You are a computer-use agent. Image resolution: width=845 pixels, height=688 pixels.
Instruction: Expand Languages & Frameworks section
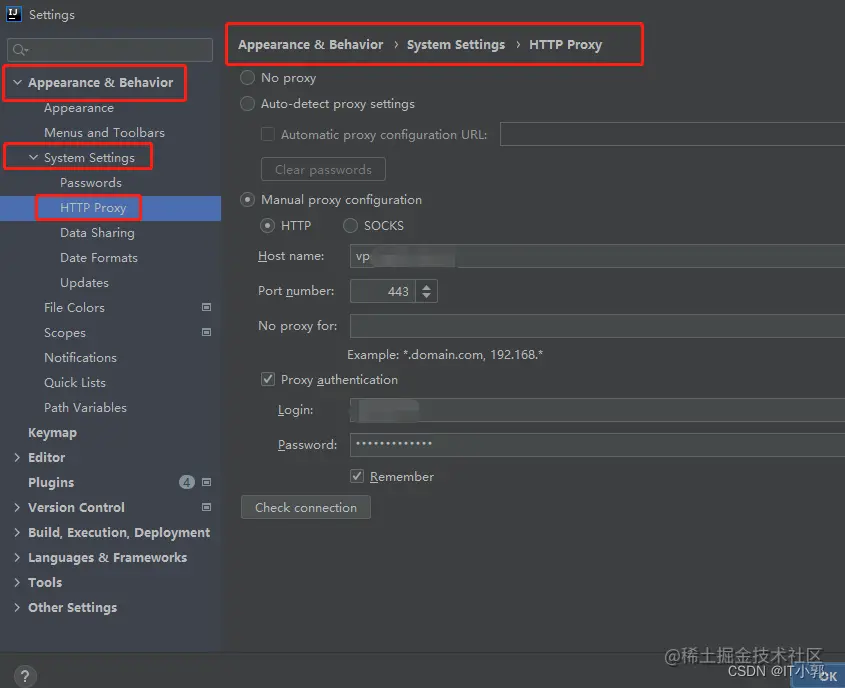(17, 558)
